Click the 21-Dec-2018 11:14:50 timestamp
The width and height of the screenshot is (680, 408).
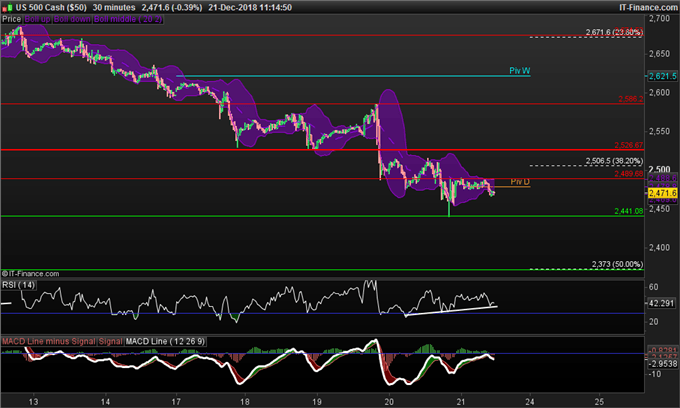point(250,7)
